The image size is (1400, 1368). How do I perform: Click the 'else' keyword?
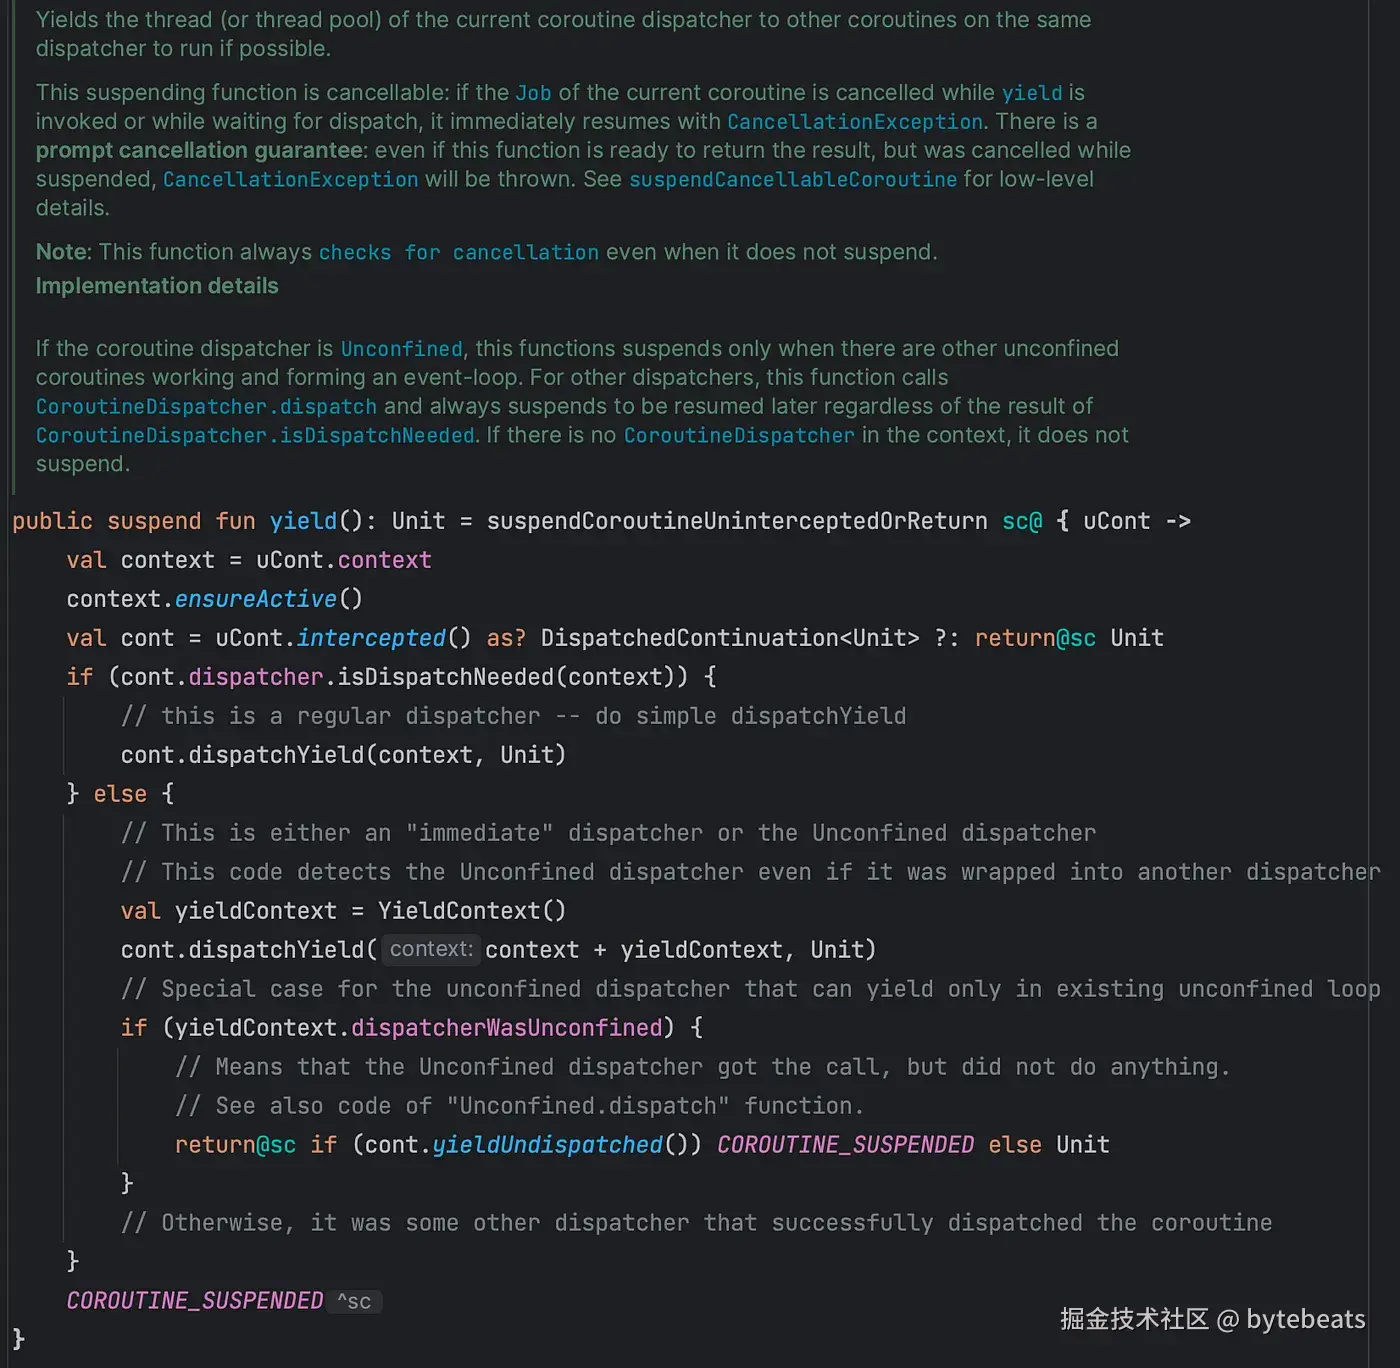[120, 794]
